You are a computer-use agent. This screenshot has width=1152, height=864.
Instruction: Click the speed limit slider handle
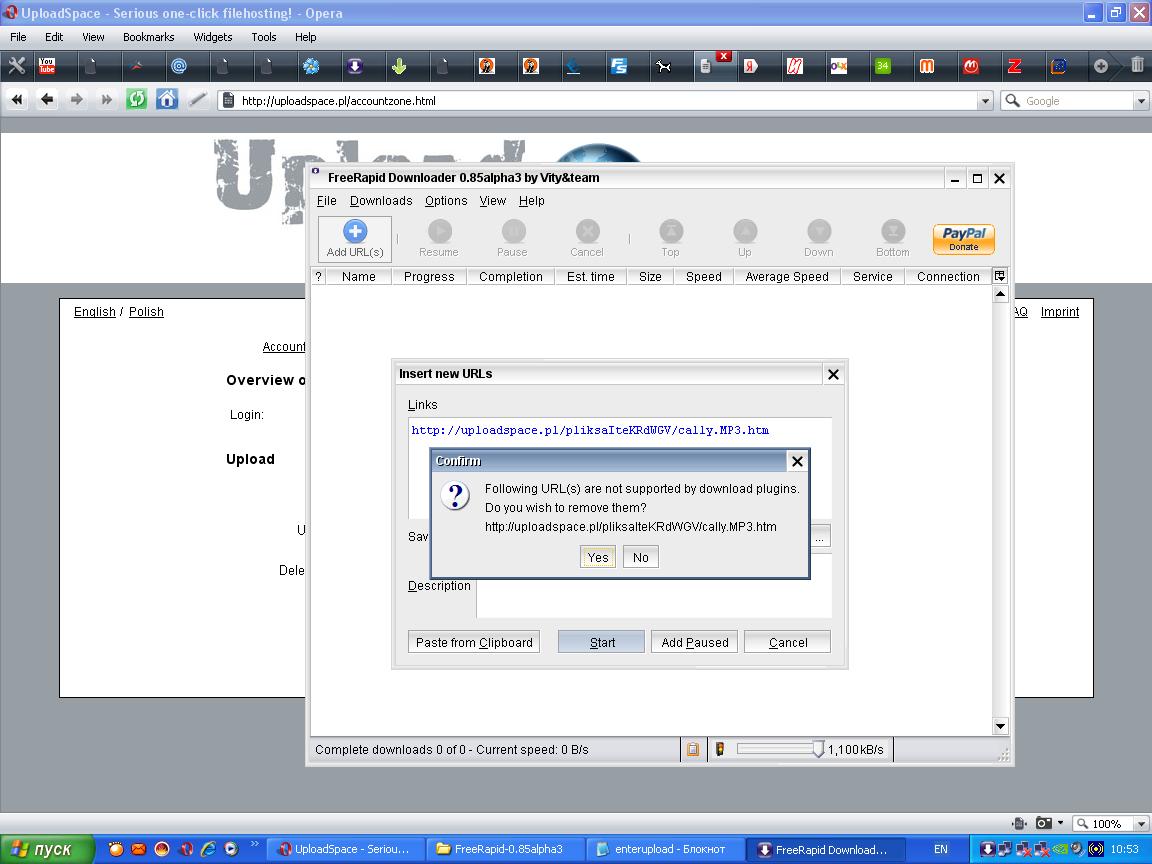pyautogui.click(x=818, y=749)
